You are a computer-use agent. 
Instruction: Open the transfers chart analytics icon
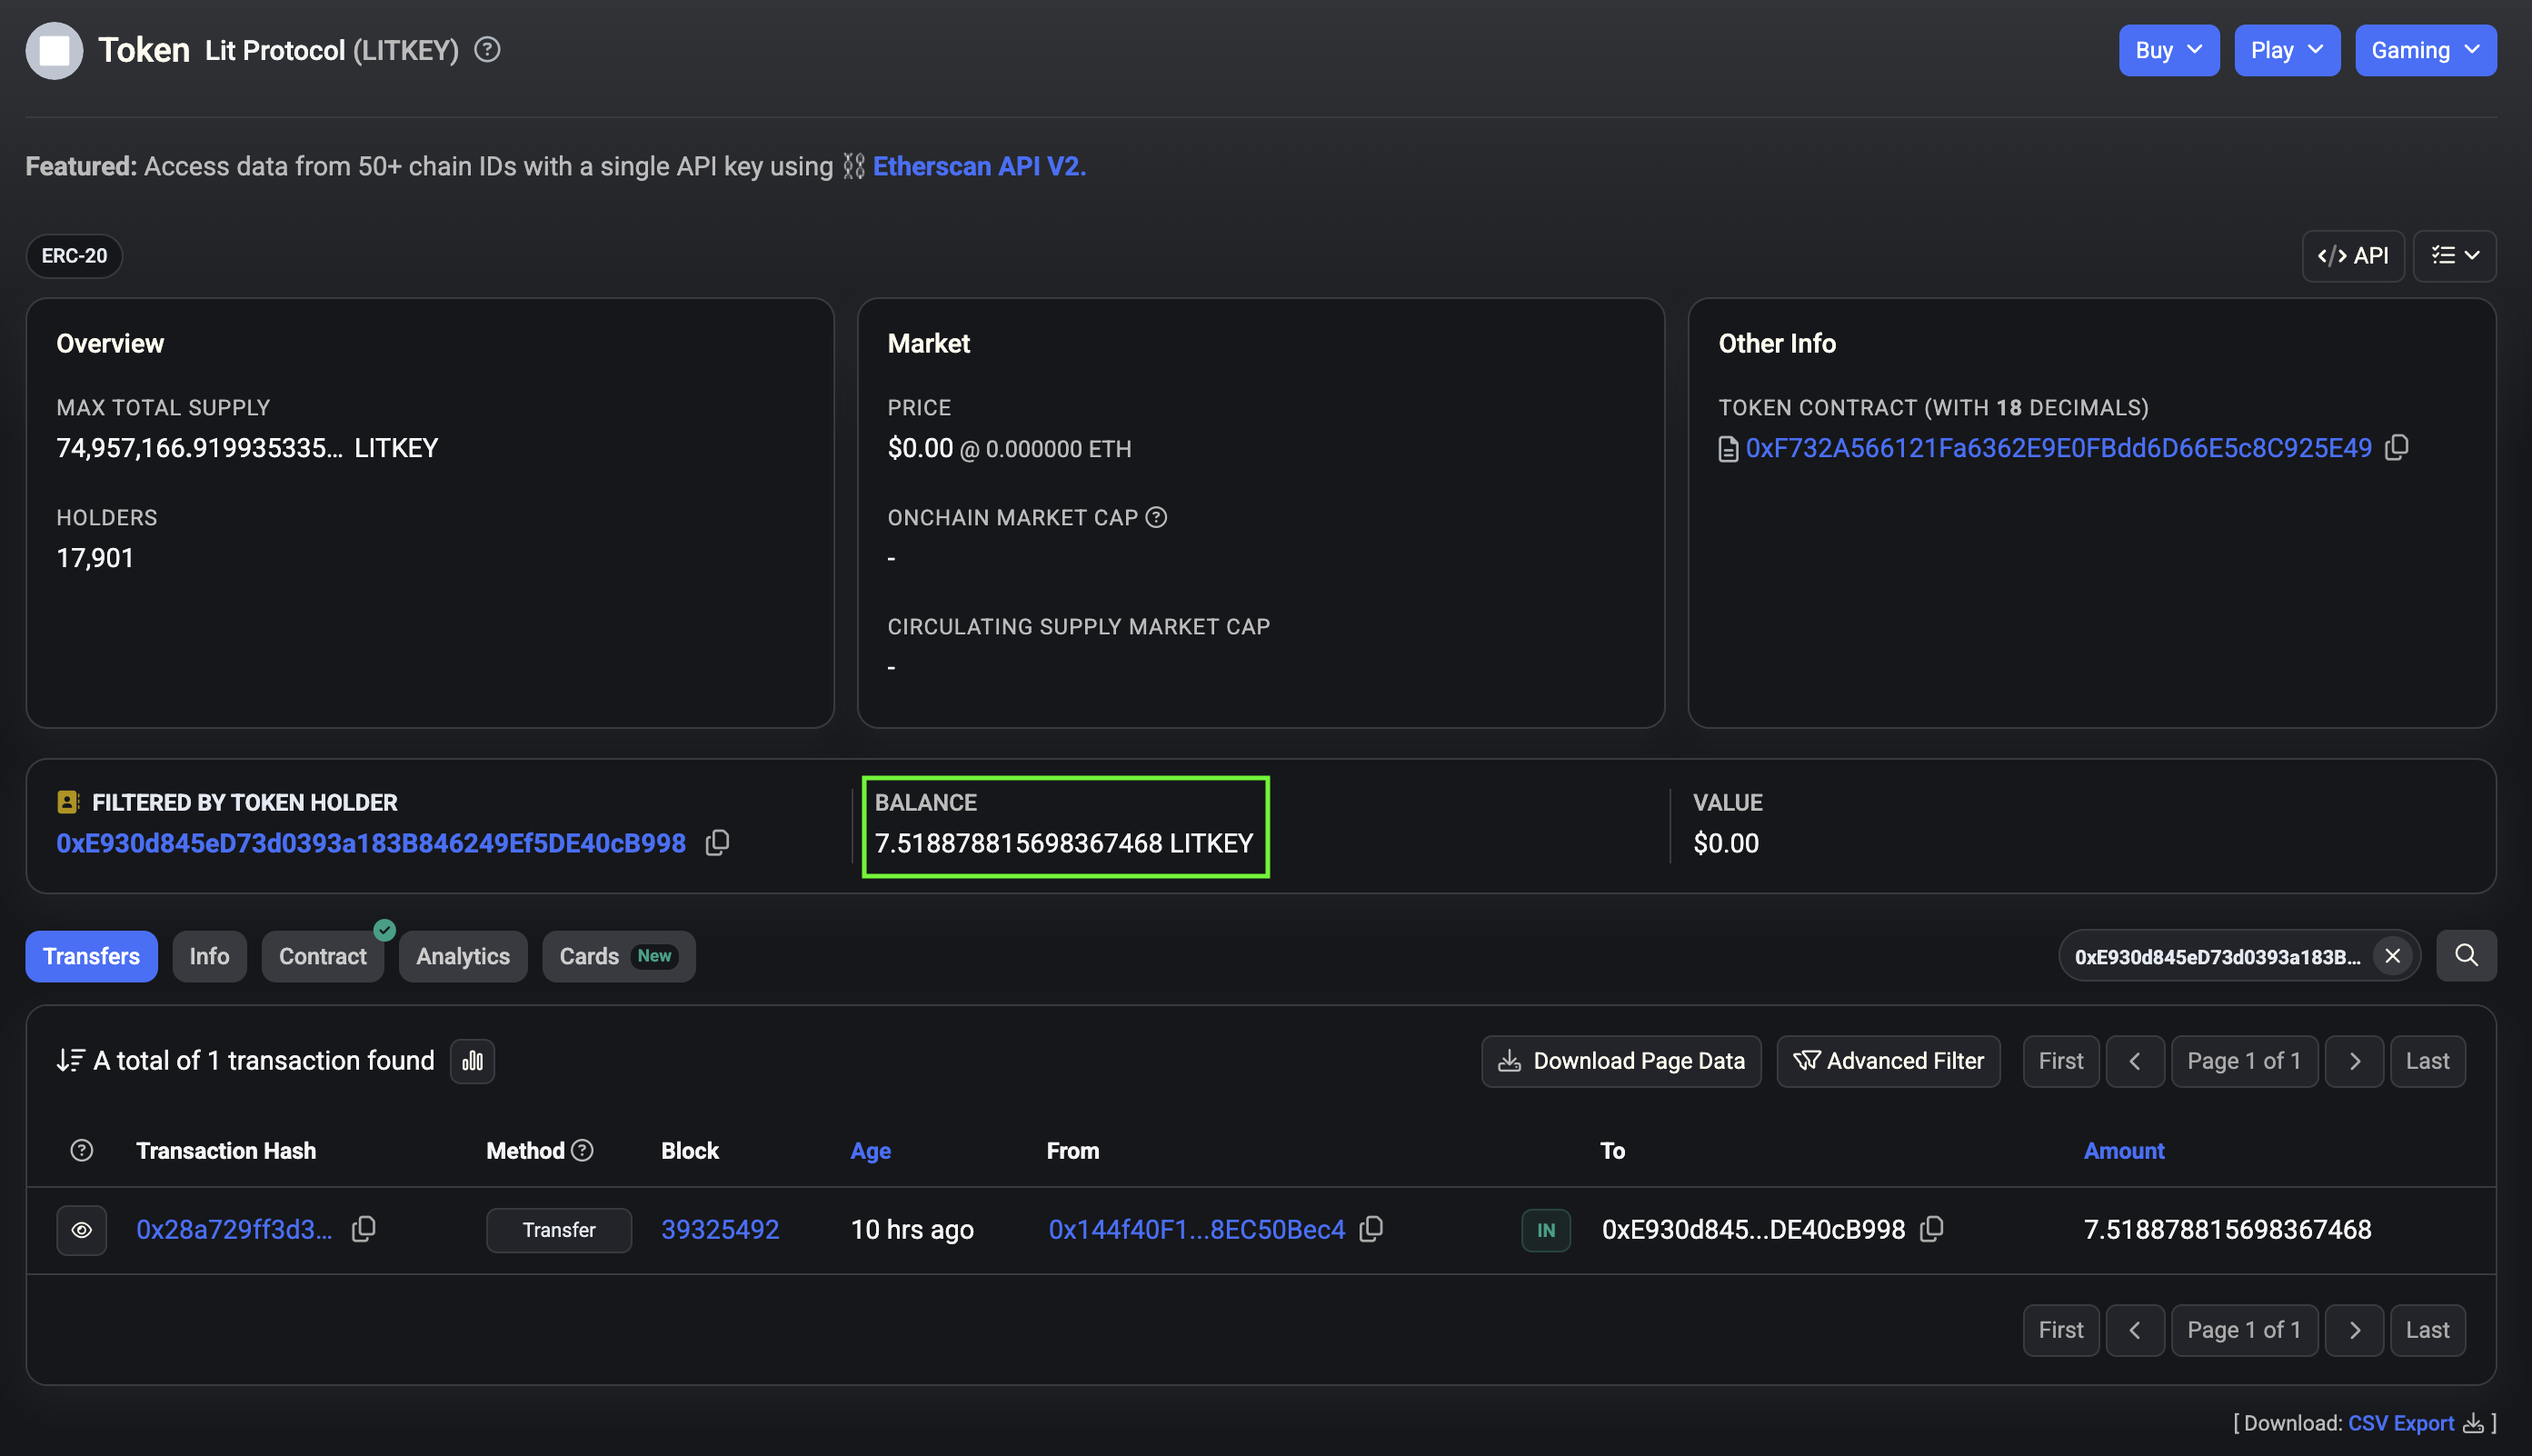(x=472, y=1061)
